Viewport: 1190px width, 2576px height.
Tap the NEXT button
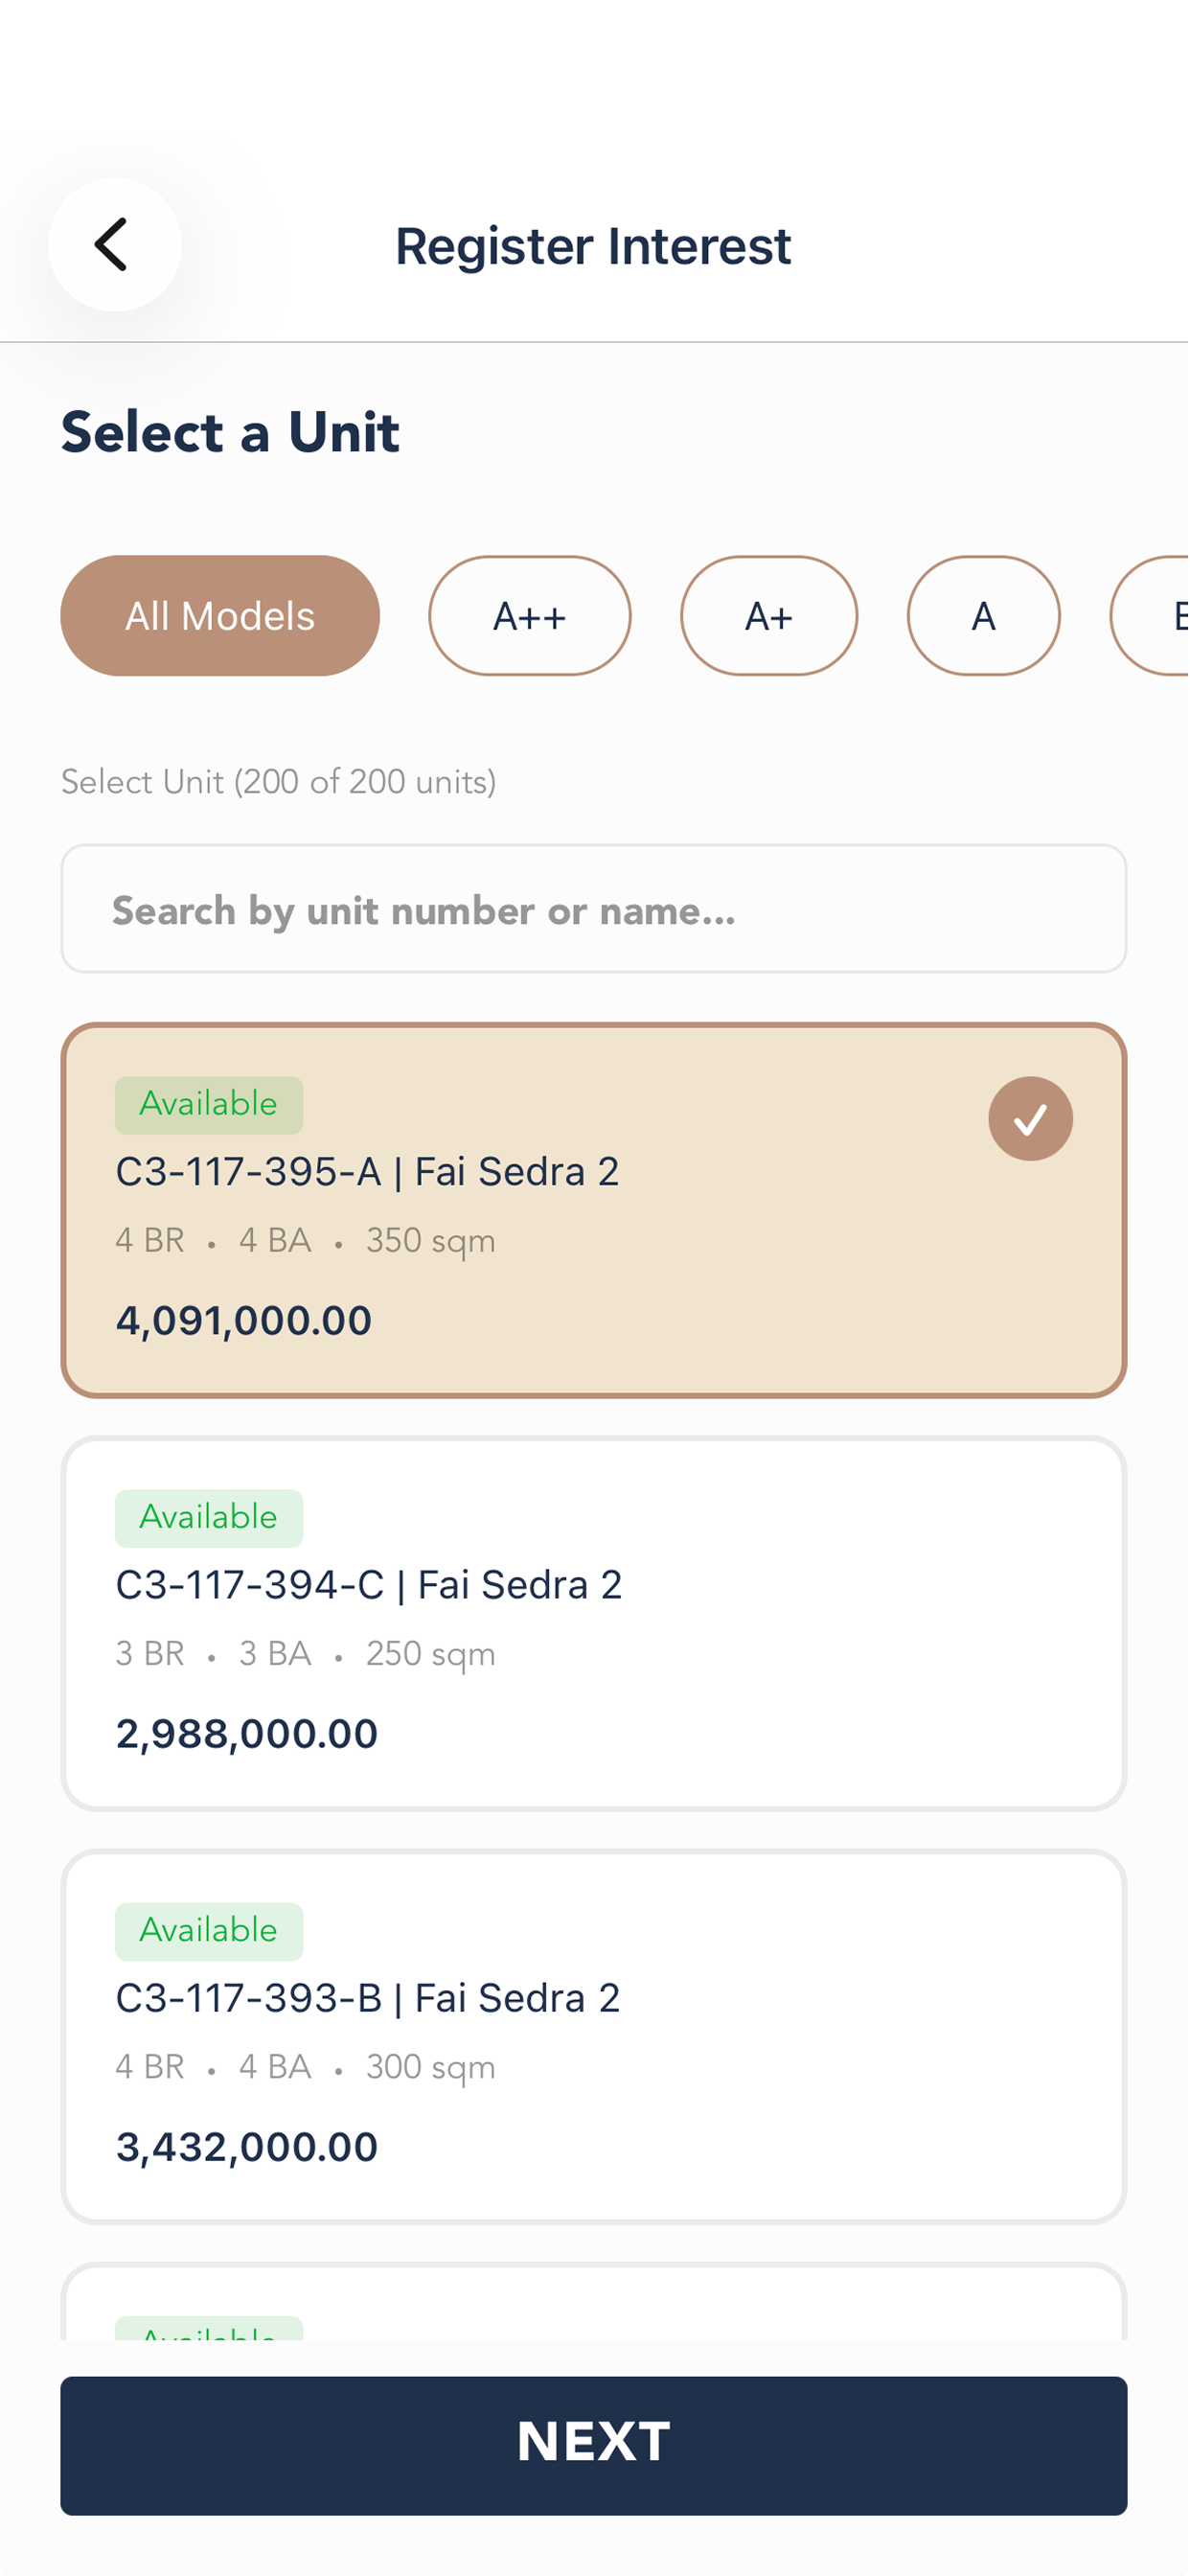(x=594, y=2446)
